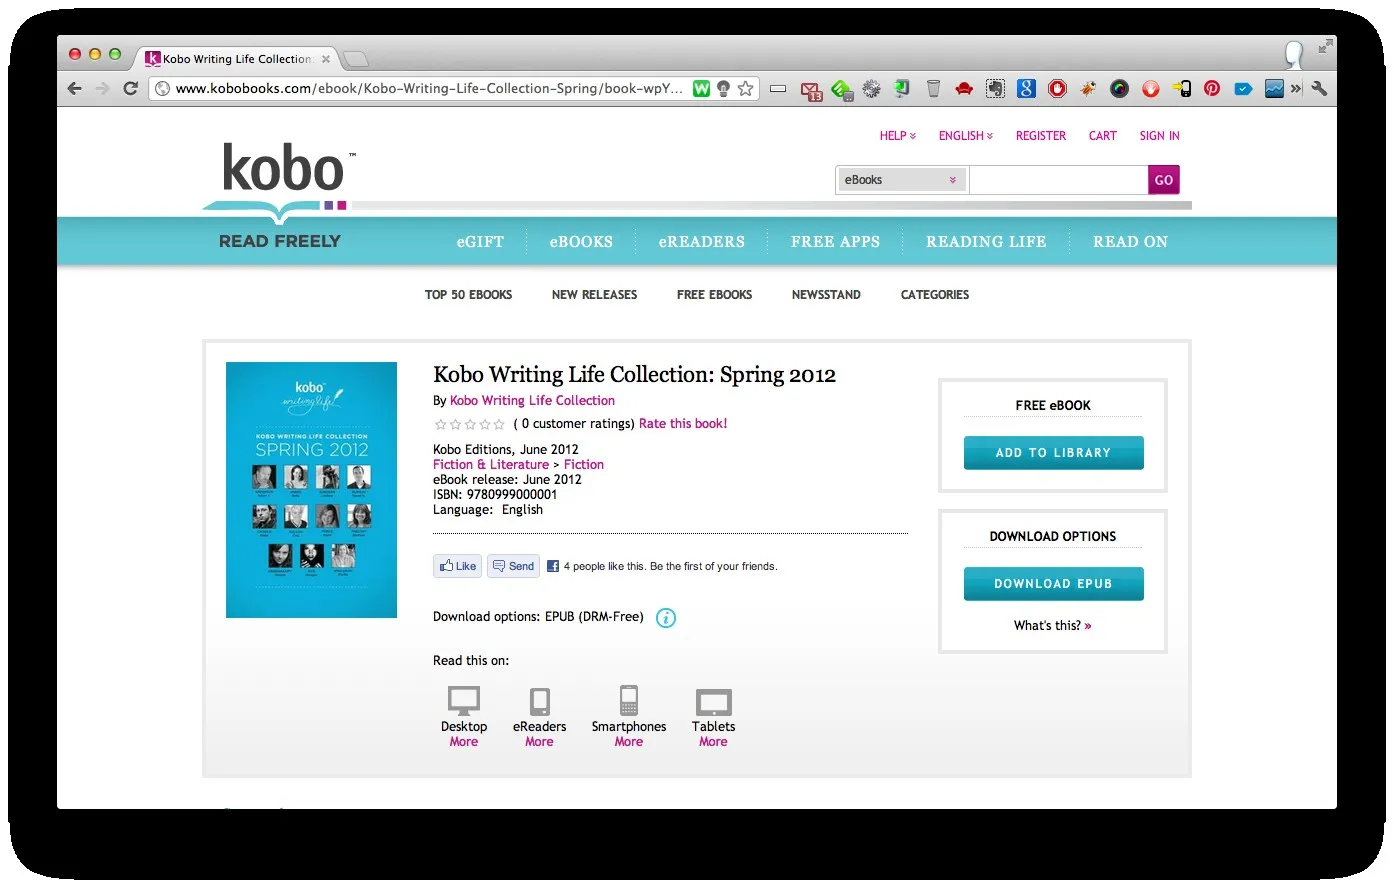The height and width of the screenshot is (888, 1394).
Task: Select the NEW RELEASES submenu
Action: pos(594,295)
